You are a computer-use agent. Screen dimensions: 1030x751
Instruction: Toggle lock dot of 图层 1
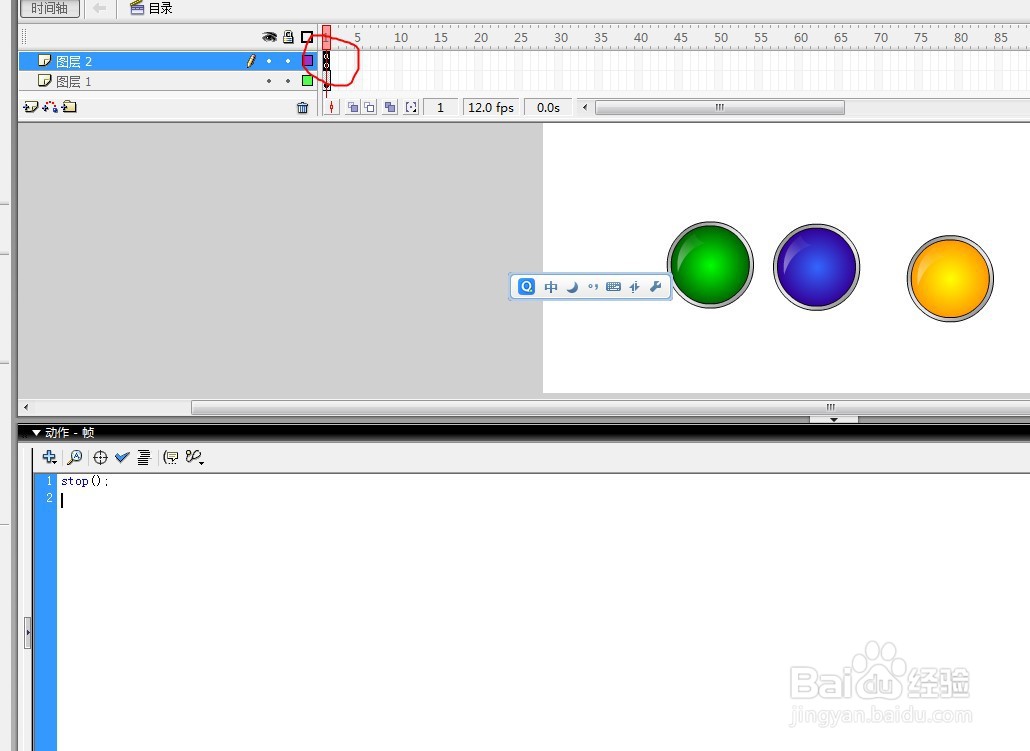tap(288, 81)
